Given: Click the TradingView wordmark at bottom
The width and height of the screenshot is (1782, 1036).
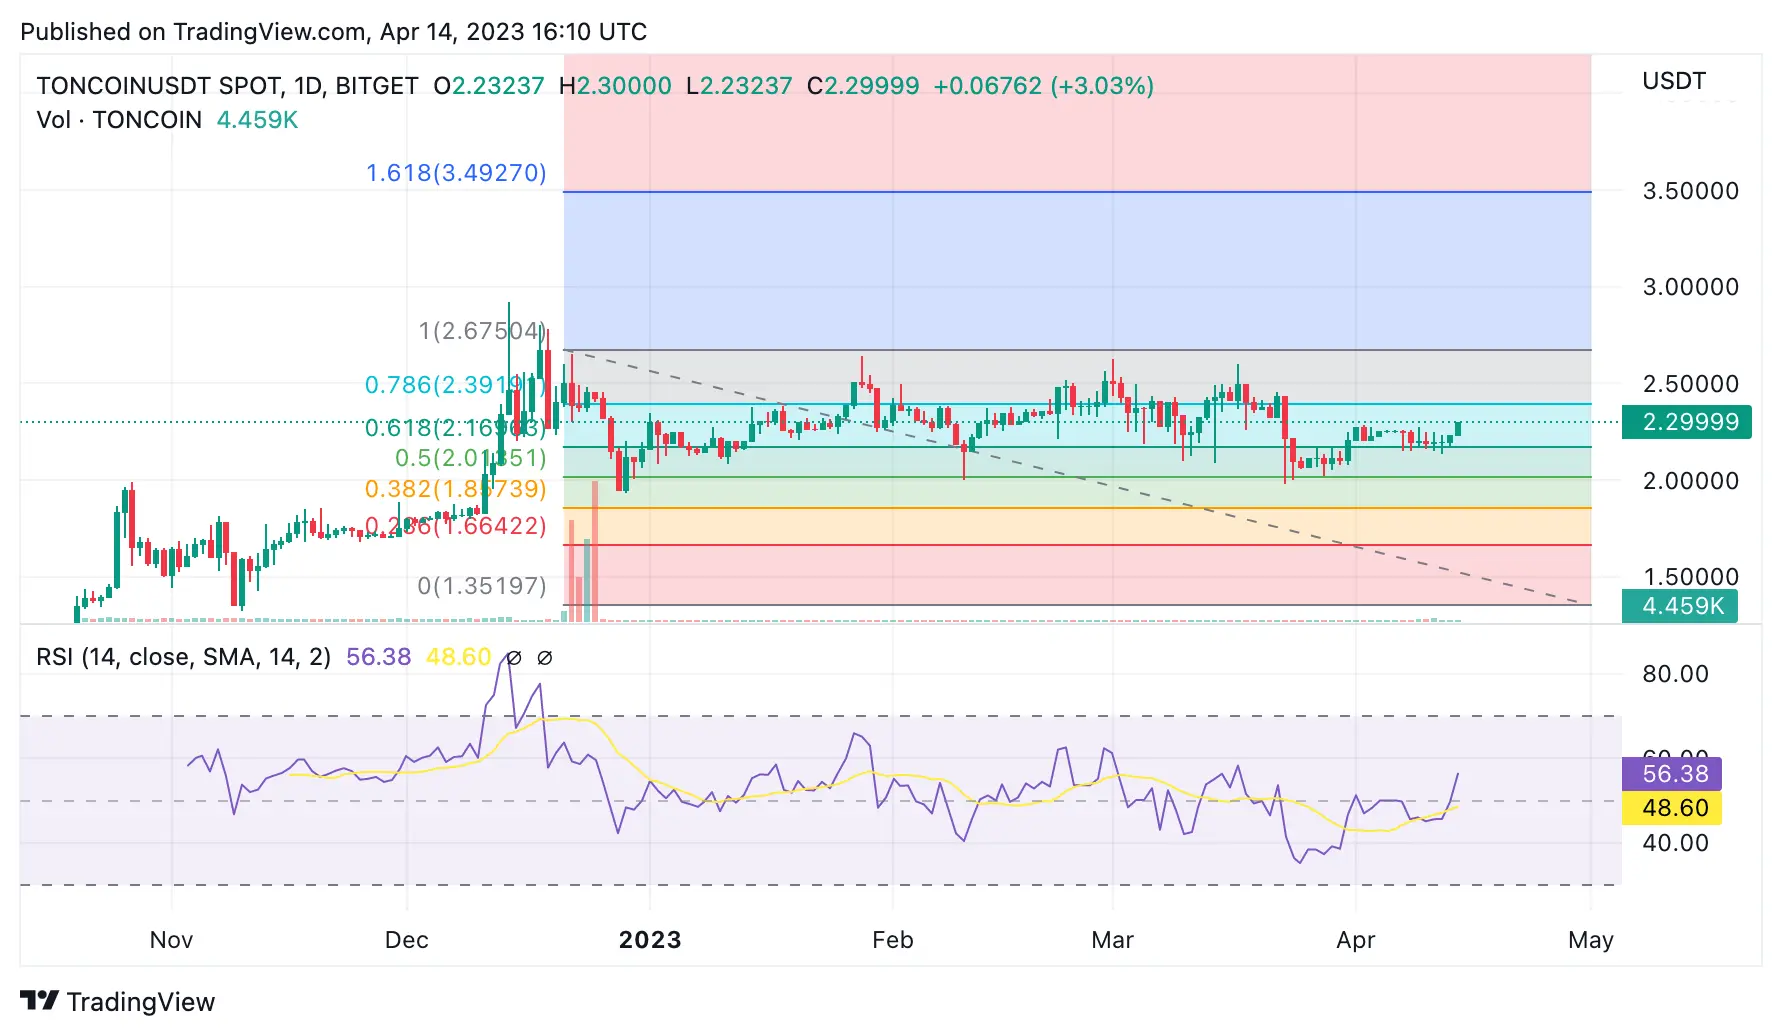Looking at the screenshot, I should [x=141, y=1002].
